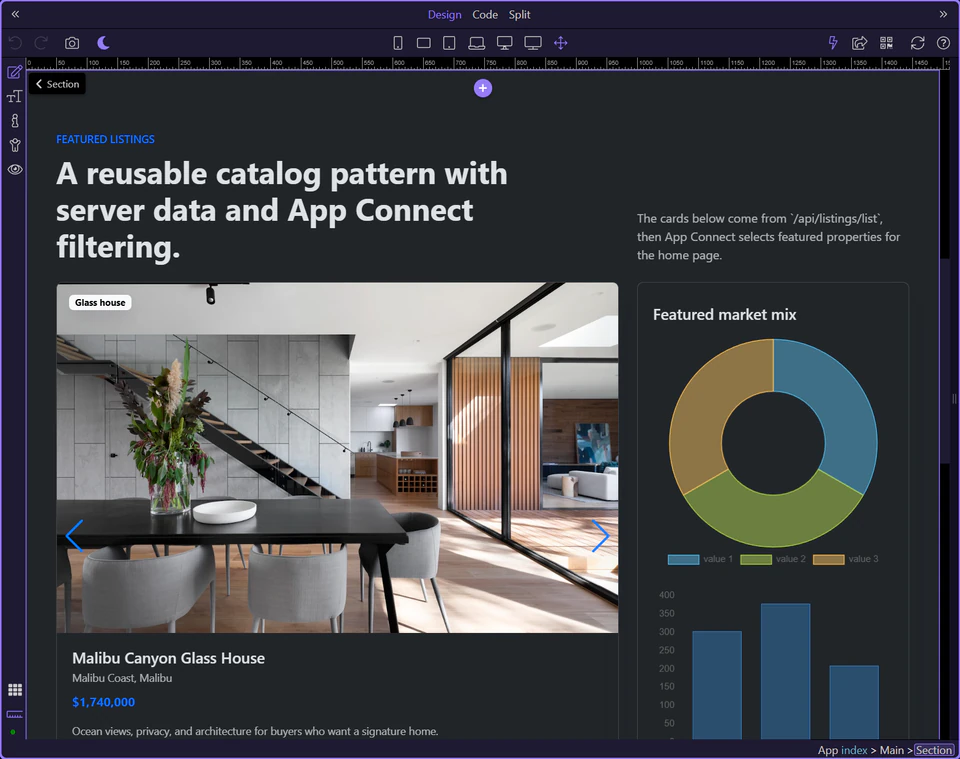Click the shirt styling icon in sidebar
Screen dimensions: 960x759
pos(15,145)
